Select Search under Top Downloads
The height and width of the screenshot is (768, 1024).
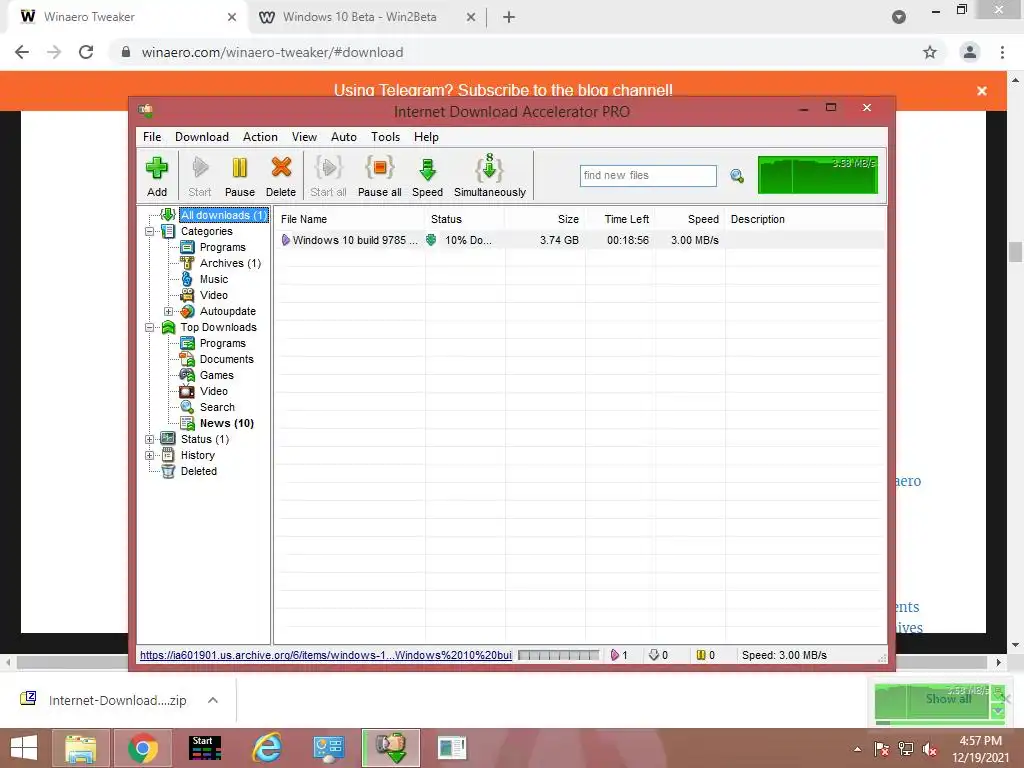coord(217,407)
